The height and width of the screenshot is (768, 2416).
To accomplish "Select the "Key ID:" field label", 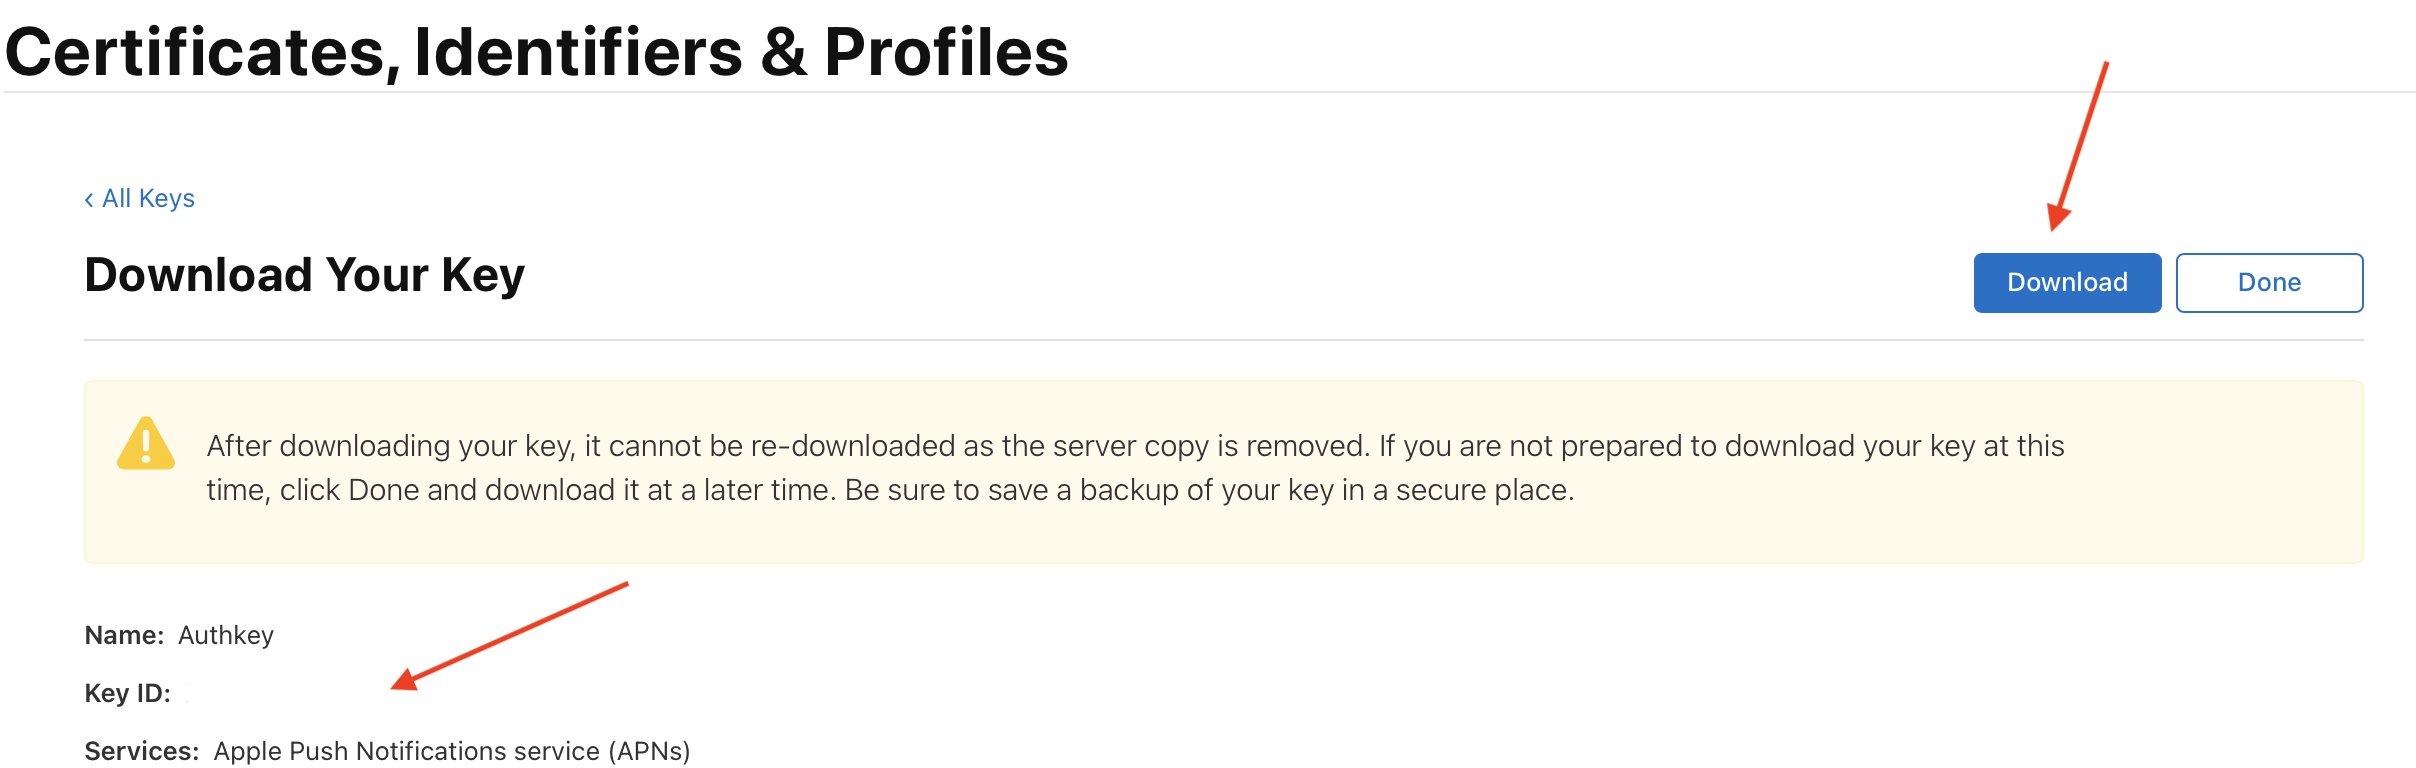I will tap(128, 692).
